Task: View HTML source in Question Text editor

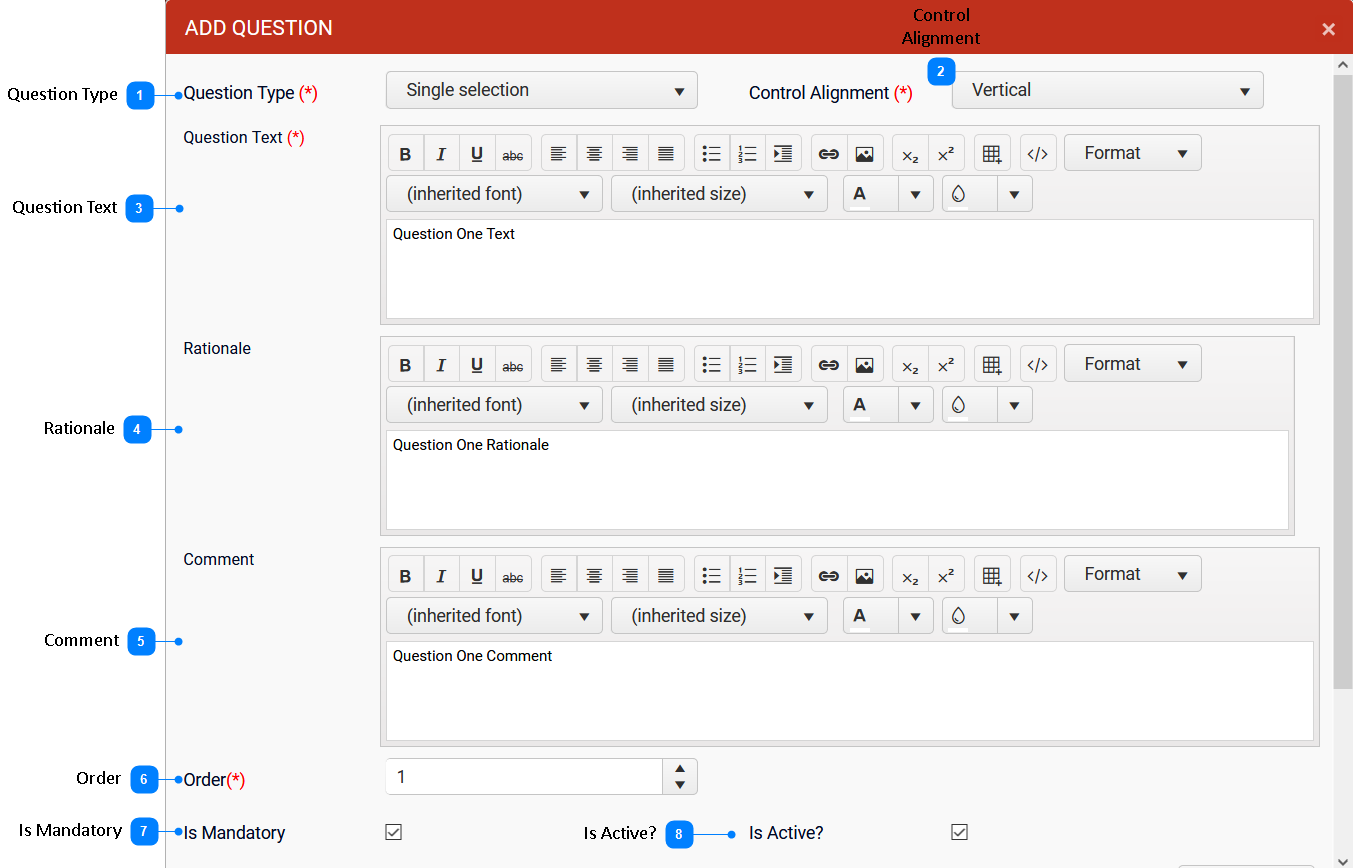Action: point(1038,154)
